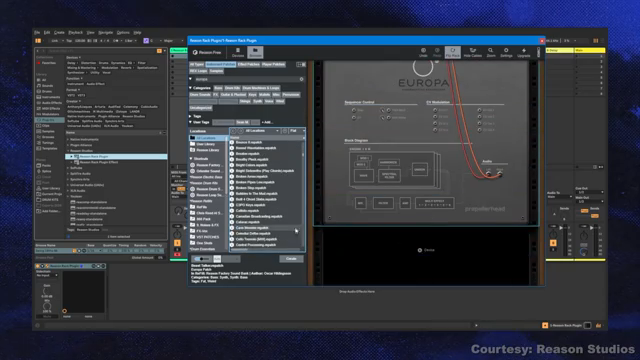640x360 pixels.
Task: Open the File menu
Action: click(x=37, y=32)
